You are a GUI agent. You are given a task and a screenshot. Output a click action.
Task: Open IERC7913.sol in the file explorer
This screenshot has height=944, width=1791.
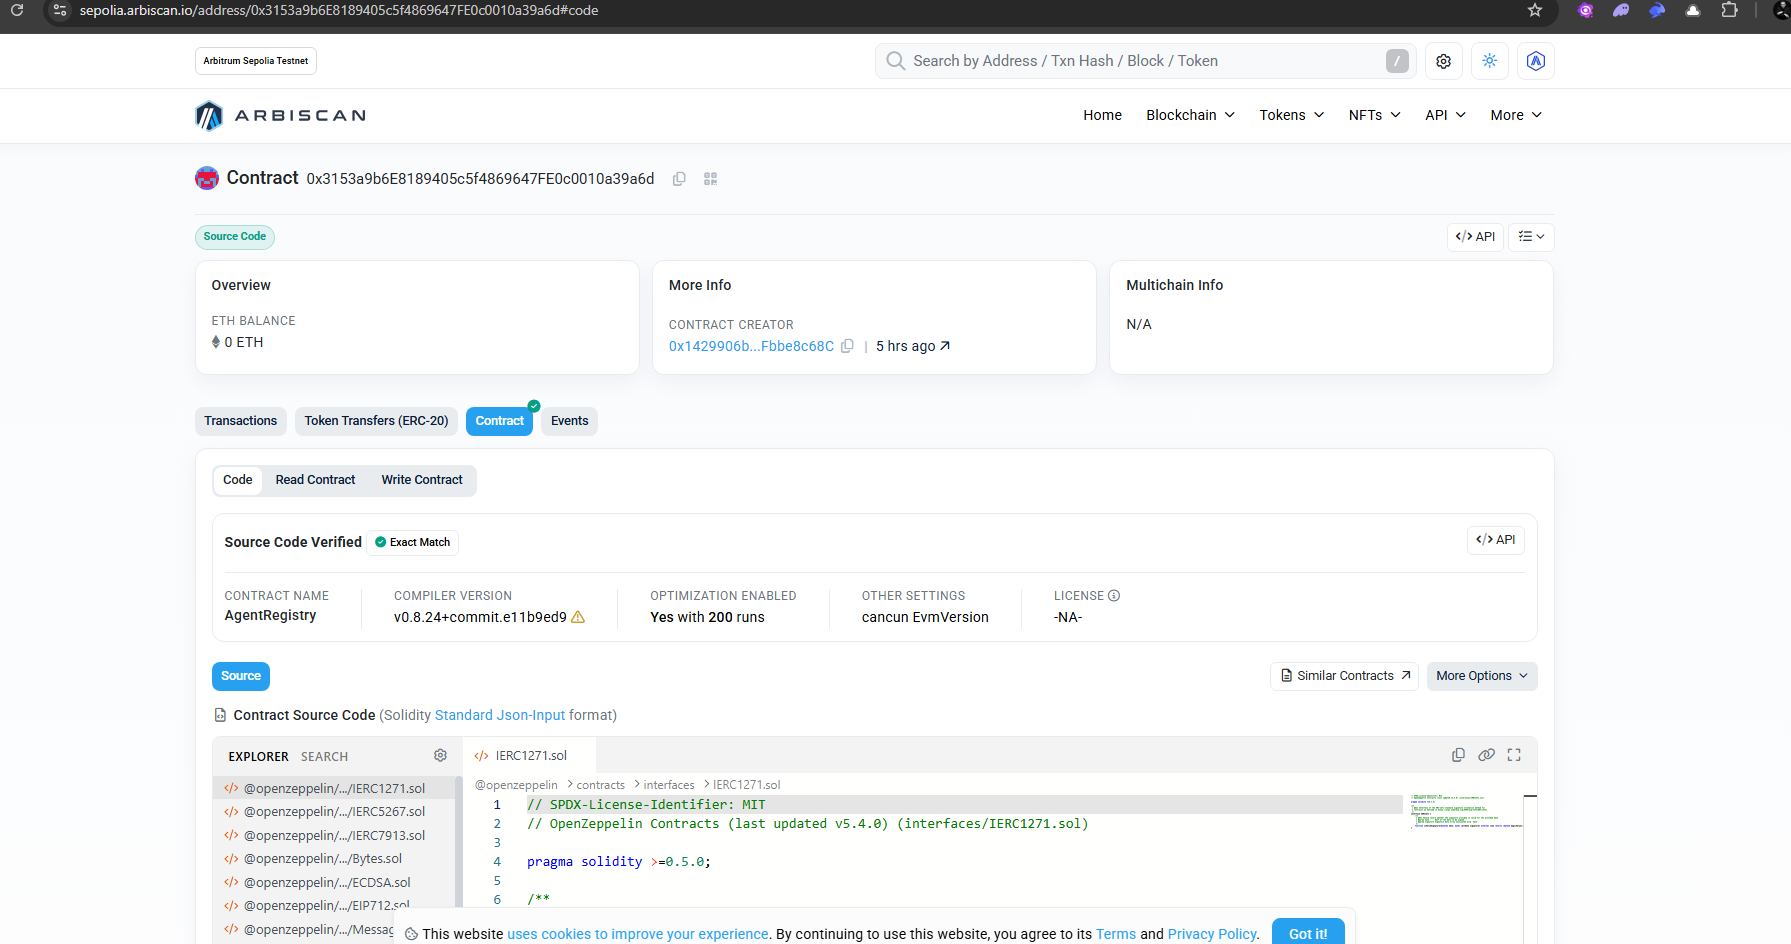point(335,836)
